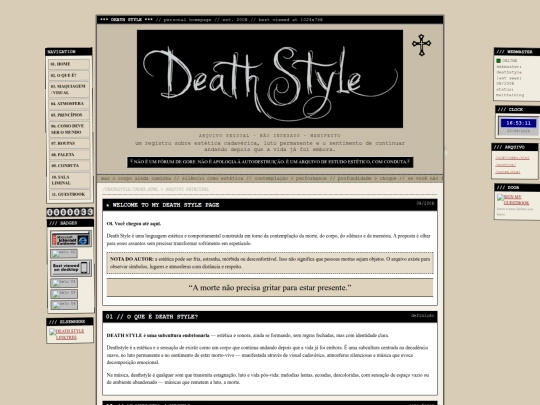Click the black disclaimer banner NÃO É UM FÓRUM DE GORE
Screen dimensions: 540x405
[x=270, y=162]
